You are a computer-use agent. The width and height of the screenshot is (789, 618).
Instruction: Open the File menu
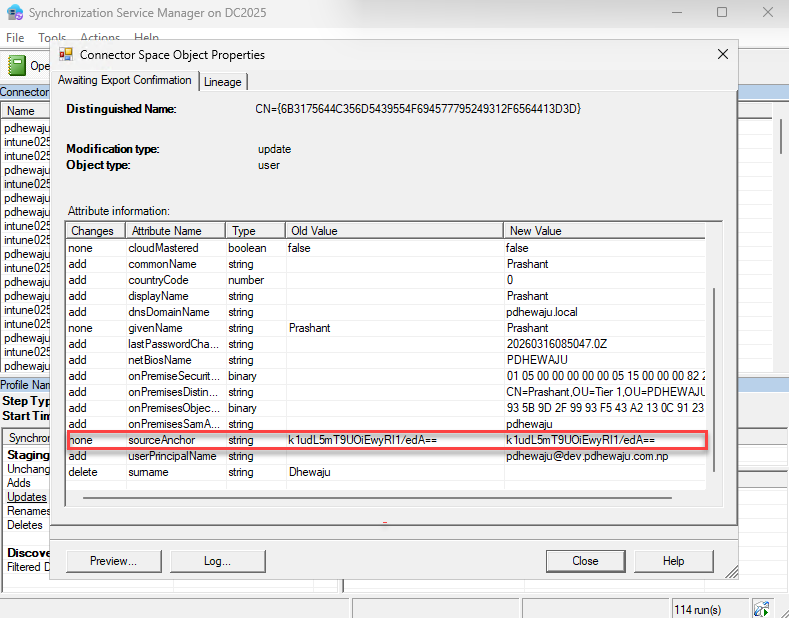click(15, 38)
